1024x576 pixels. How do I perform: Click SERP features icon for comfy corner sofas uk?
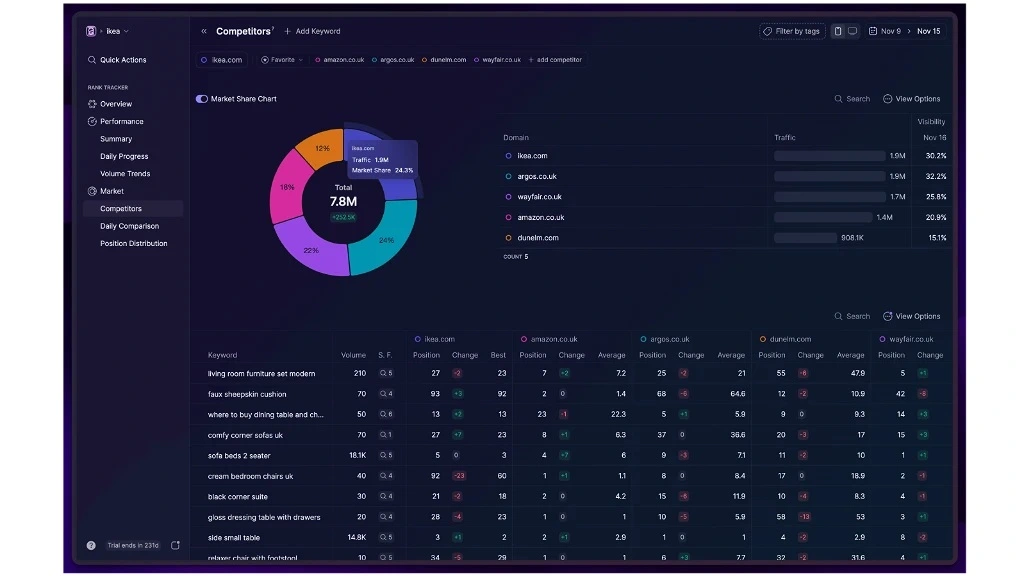coord(387,435)
